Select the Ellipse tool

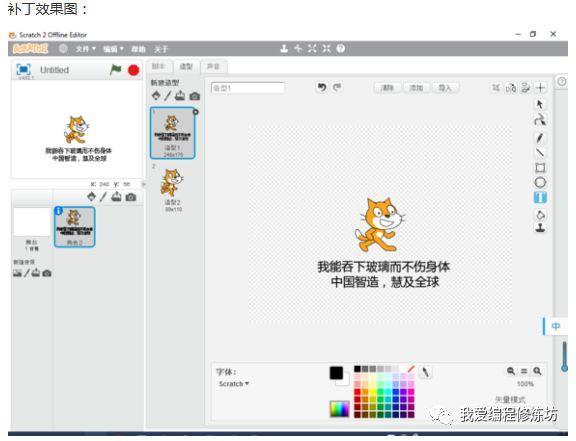(540, 182)
